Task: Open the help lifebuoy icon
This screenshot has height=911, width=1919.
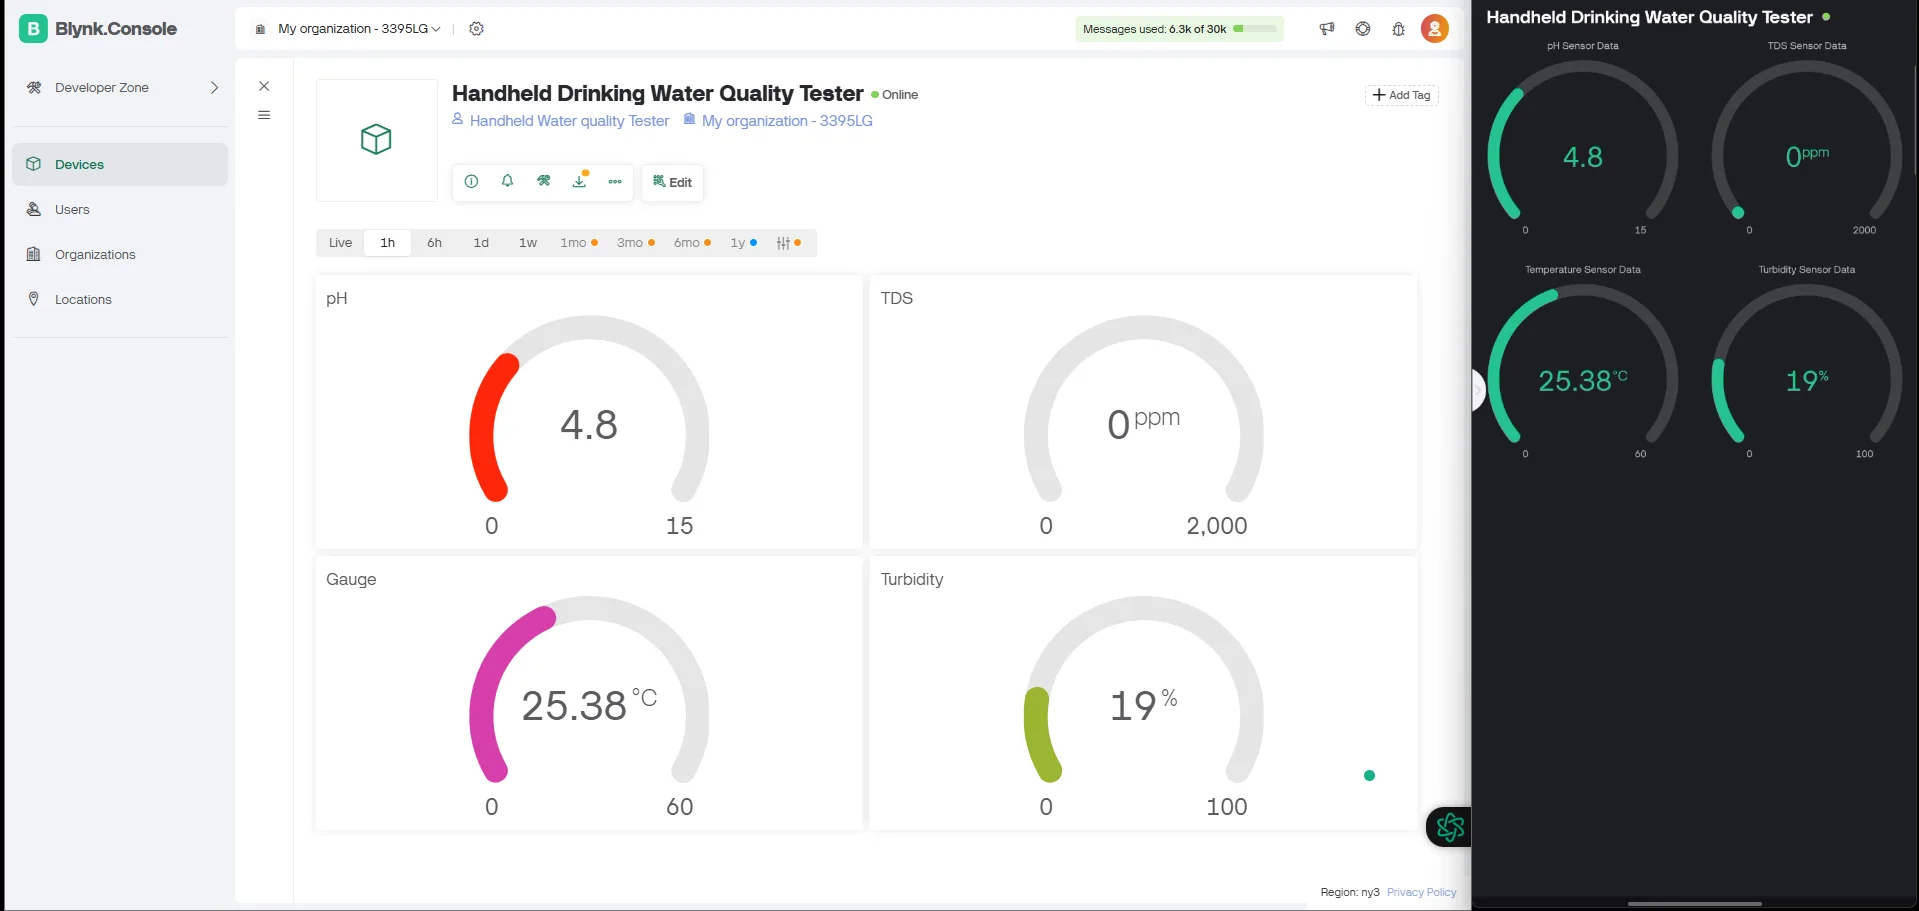Action: 1363,29
